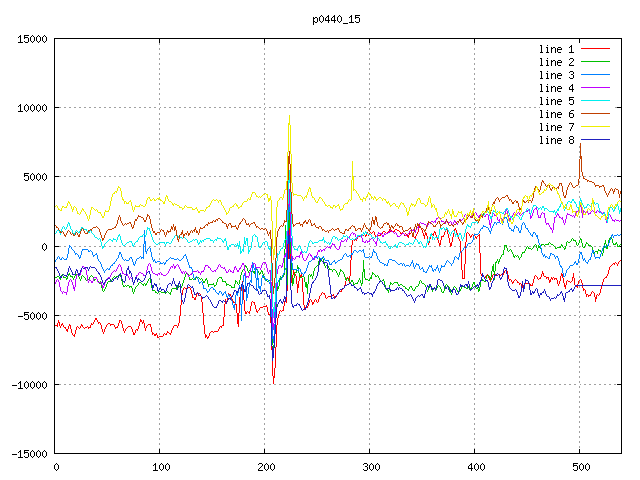Toggle the line 2 legend entry
The width and height of the screenshot is (640, 480).
[556, 62]
